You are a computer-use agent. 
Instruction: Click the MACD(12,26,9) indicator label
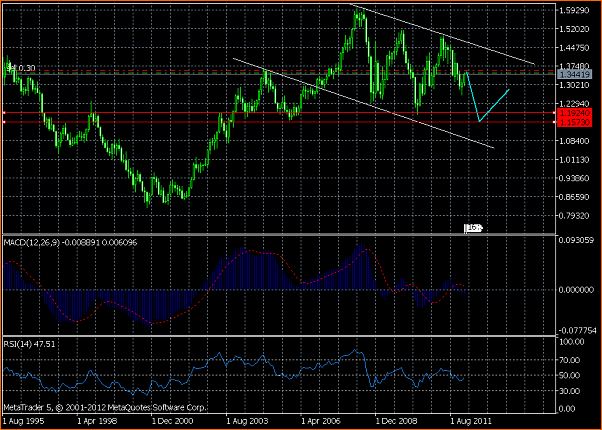(x=70, y=243)
